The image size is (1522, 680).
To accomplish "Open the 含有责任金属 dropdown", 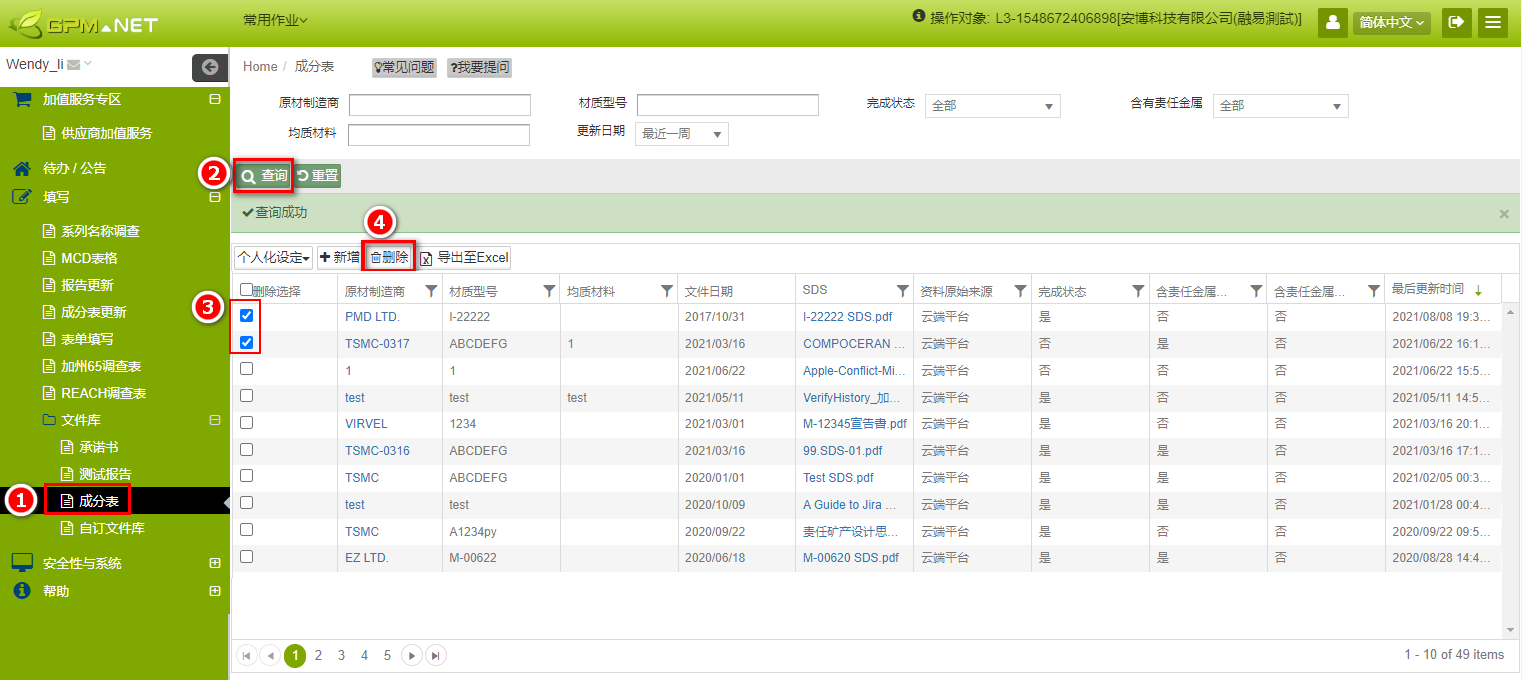I will [x=1280, y=106].
